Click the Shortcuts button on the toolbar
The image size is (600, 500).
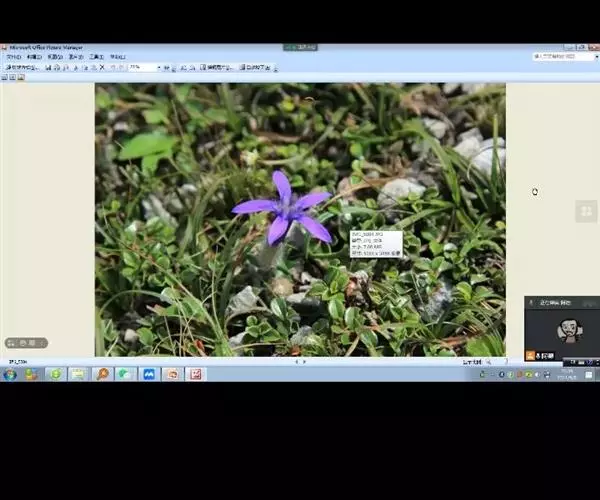click(22, 67)
